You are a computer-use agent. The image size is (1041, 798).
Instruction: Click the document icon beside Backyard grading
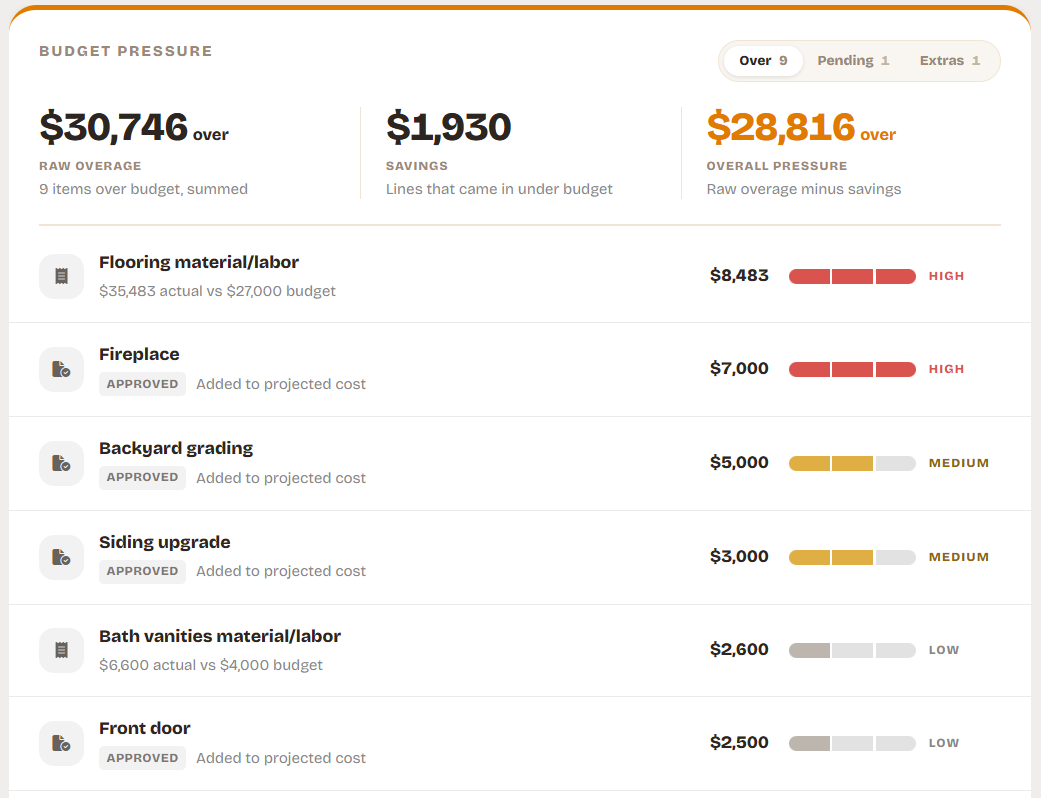tap(61, 463)
